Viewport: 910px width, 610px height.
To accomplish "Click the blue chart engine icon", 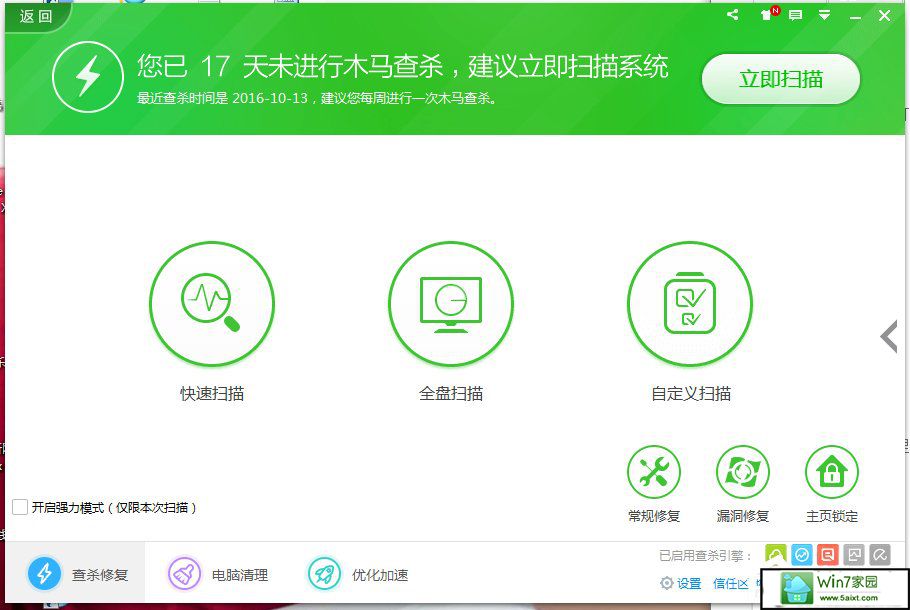I will (x=802, y=555).
